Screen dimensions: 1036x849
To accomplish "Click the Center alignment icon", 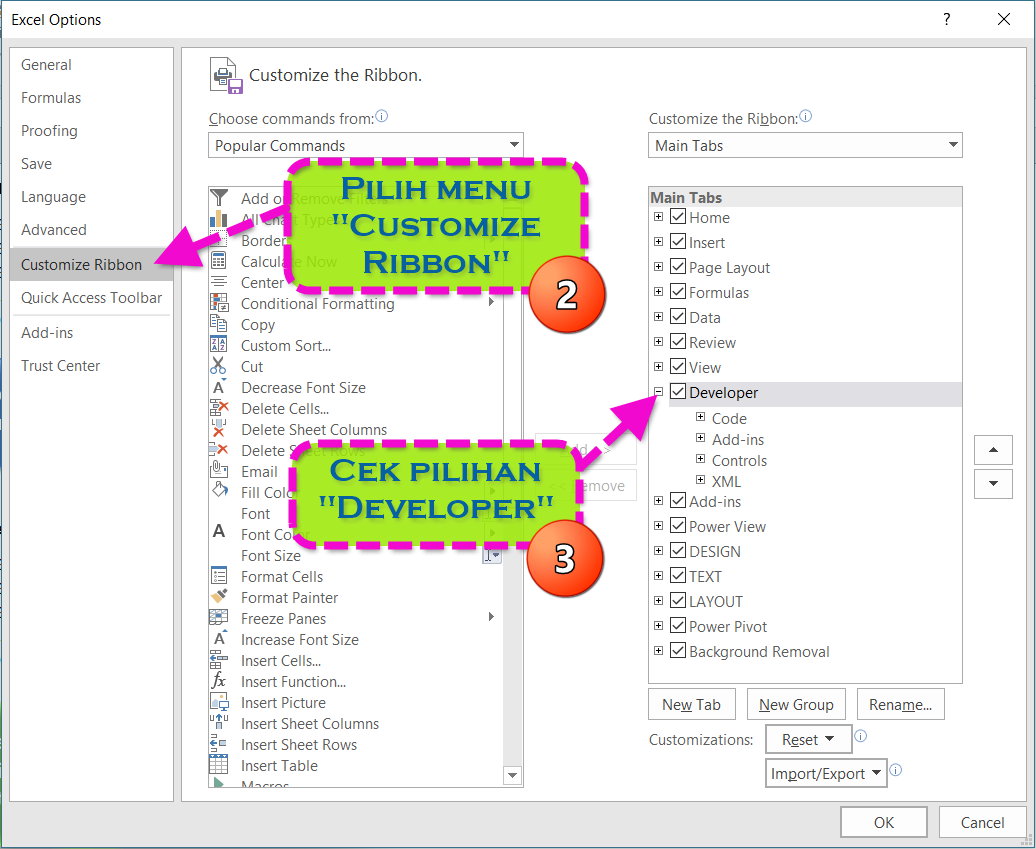I will tap(219, 282).
